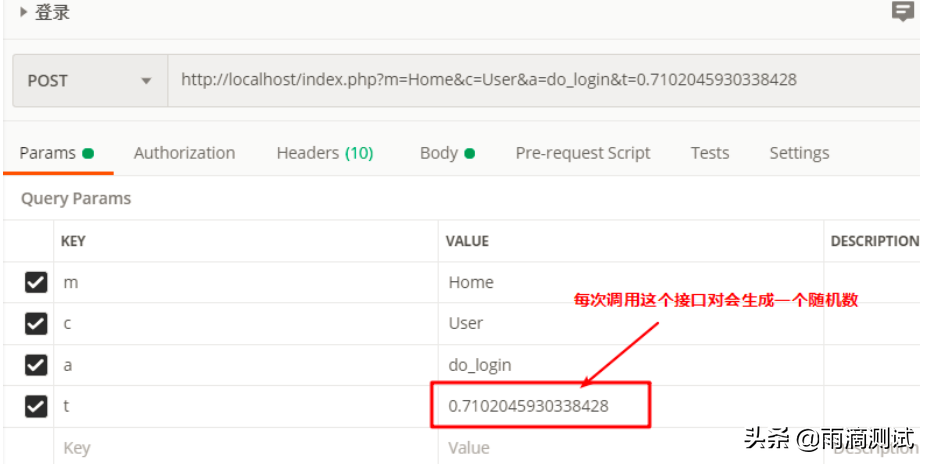Open the Authorization tab
The height and width of the screenshot is (464, 928).
184,153
